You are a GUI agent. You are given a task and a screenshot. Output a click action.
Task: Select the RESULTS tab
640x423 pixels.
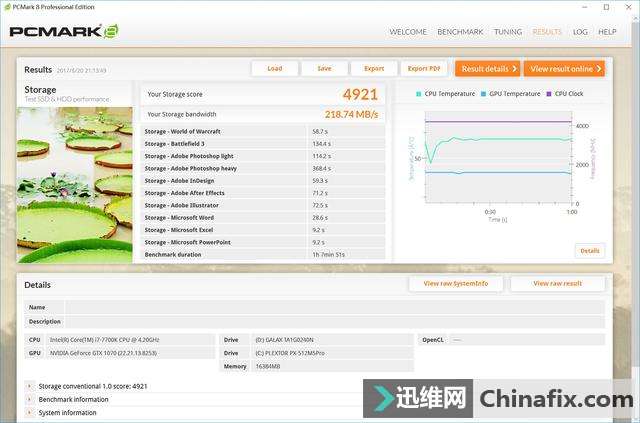[x=547, y=32]
